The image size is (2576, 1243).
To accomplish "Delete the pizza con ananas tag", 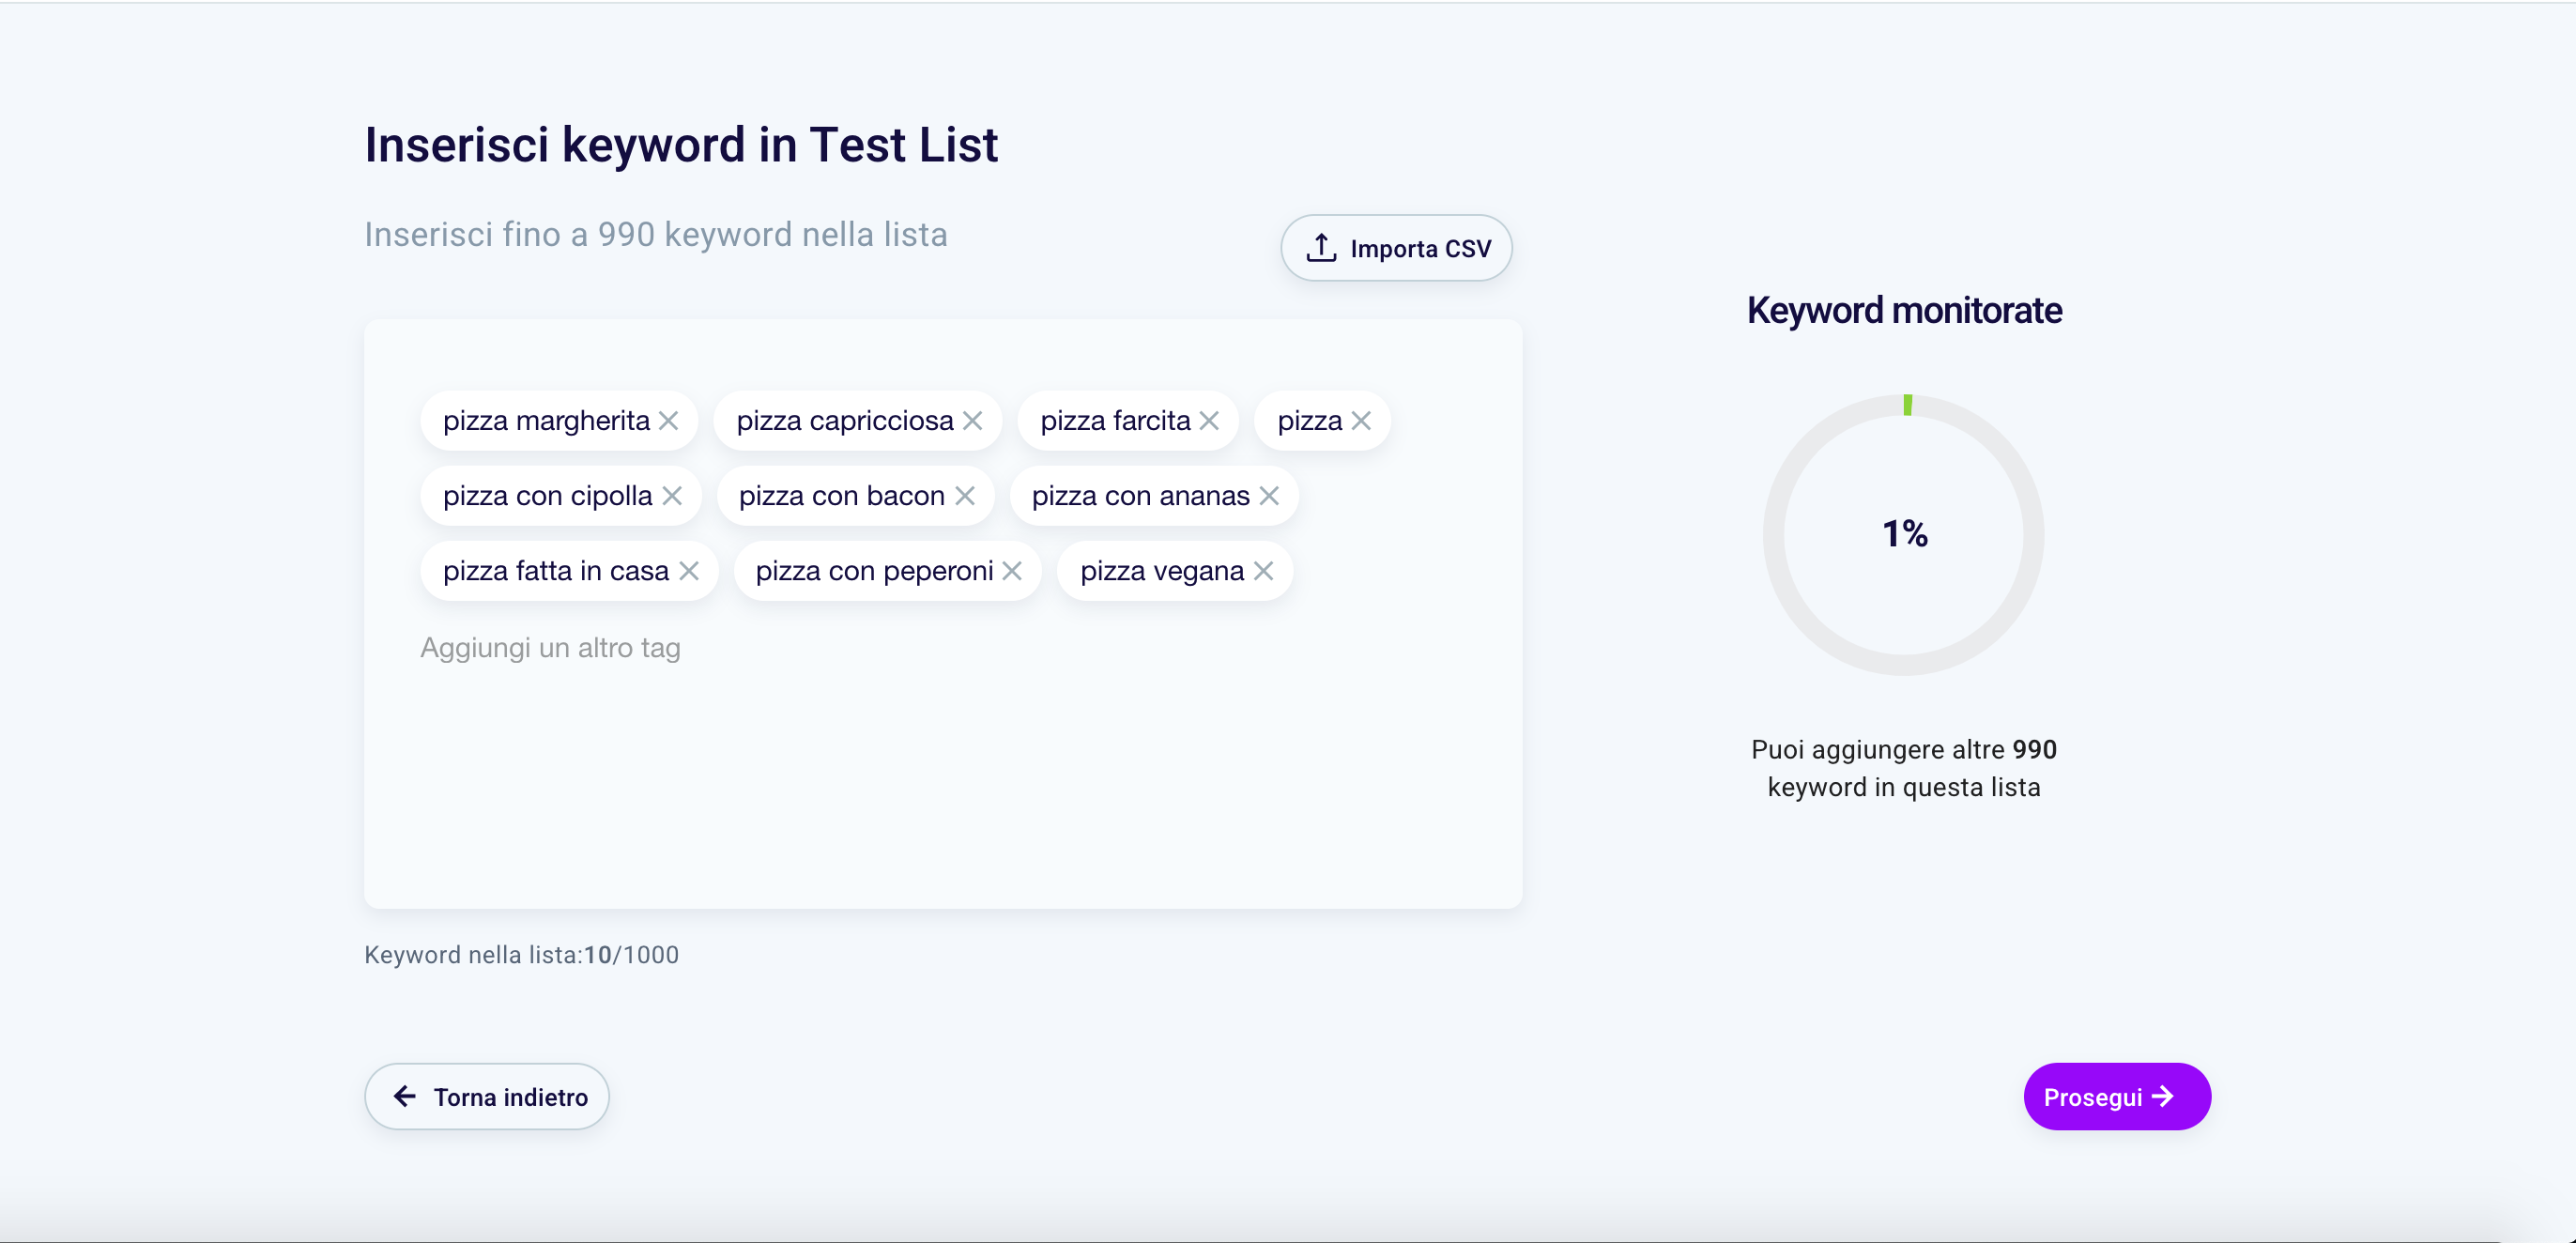I will pyautogui.click(x=1269, y=496).
